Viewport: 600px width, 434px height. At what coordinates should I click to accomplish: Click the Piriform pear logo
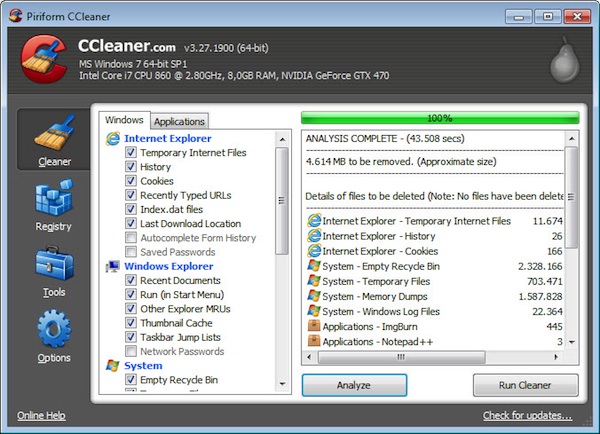point(565,60)
